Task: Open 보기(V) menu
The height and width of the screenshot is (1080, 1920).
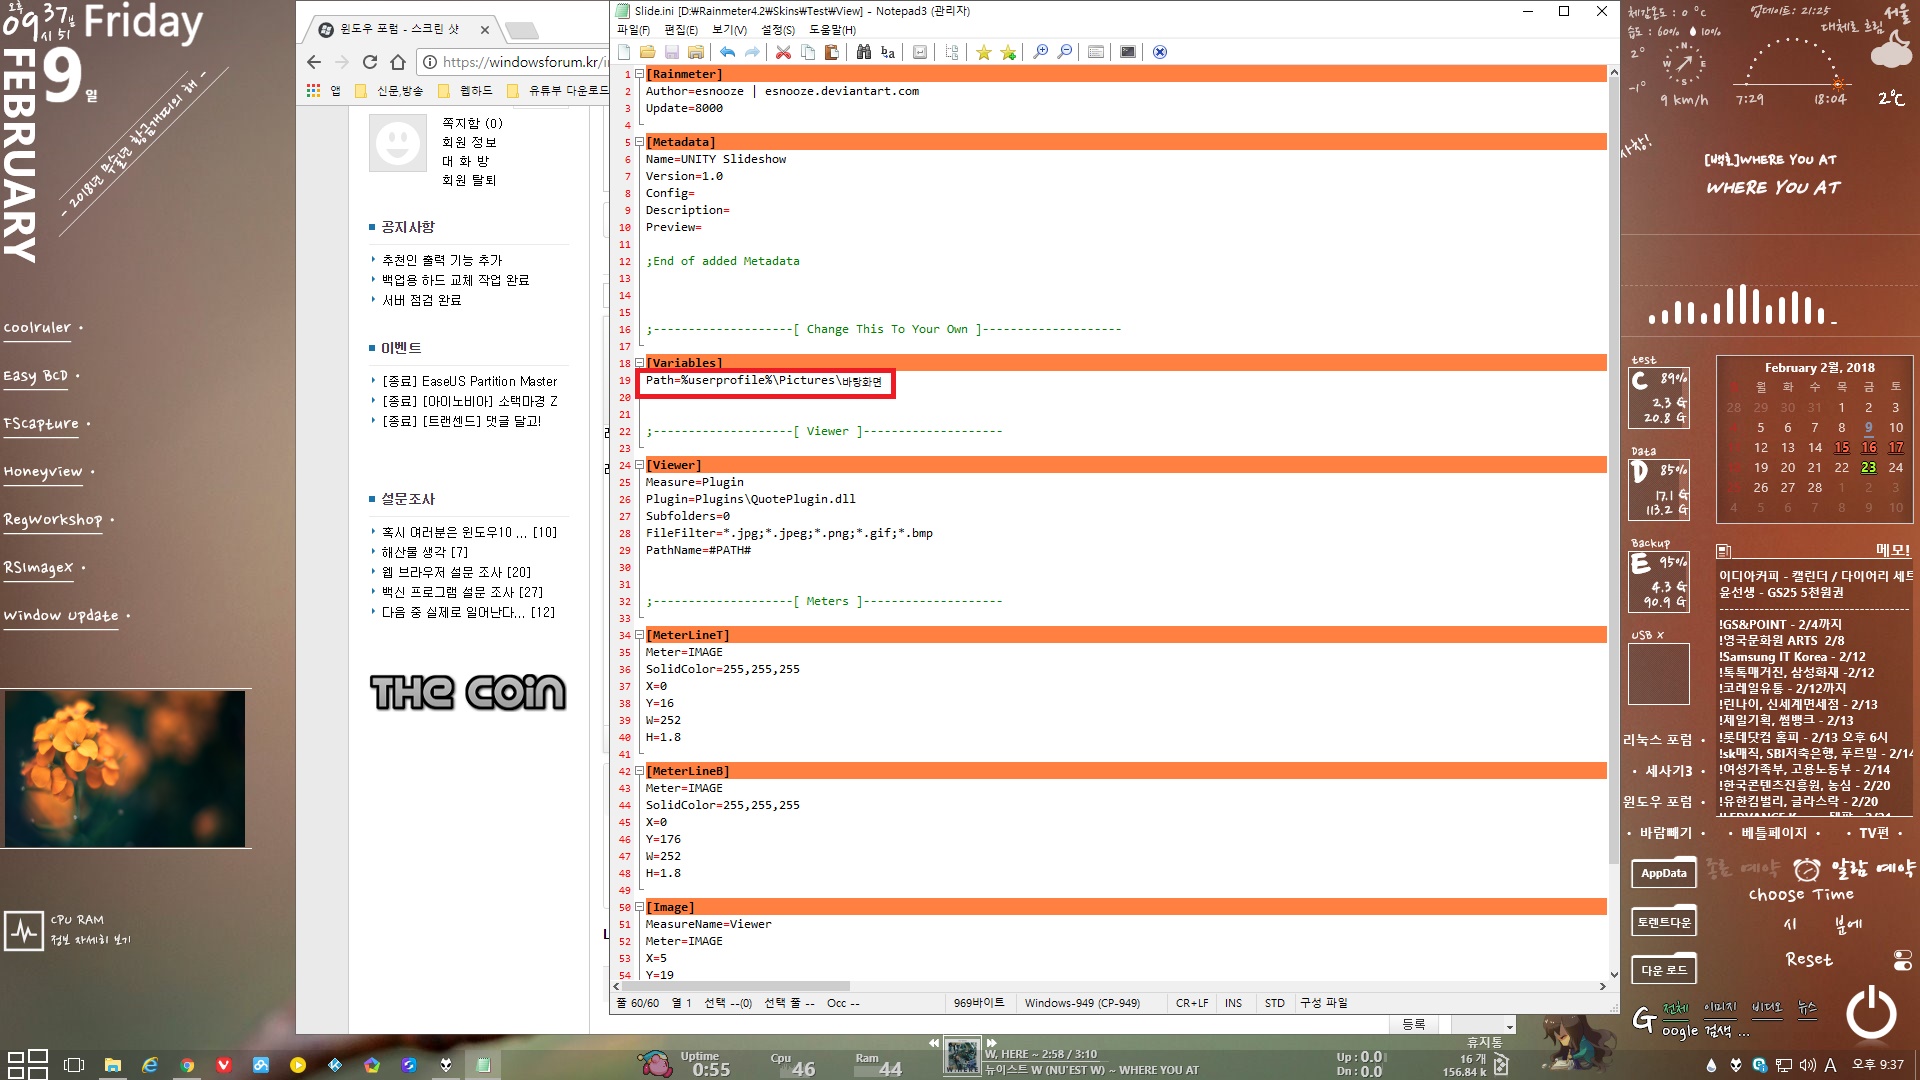Action: [729, 30]
